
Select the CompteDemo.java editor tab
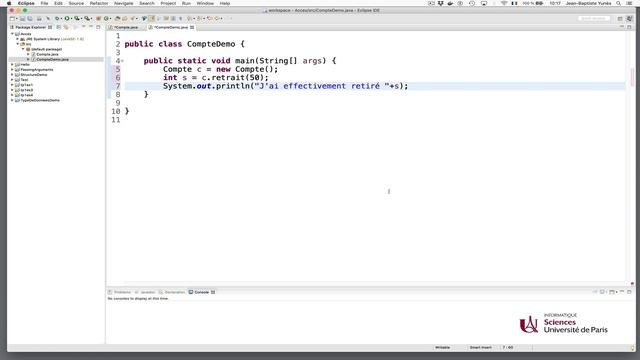tap(171, 27)
